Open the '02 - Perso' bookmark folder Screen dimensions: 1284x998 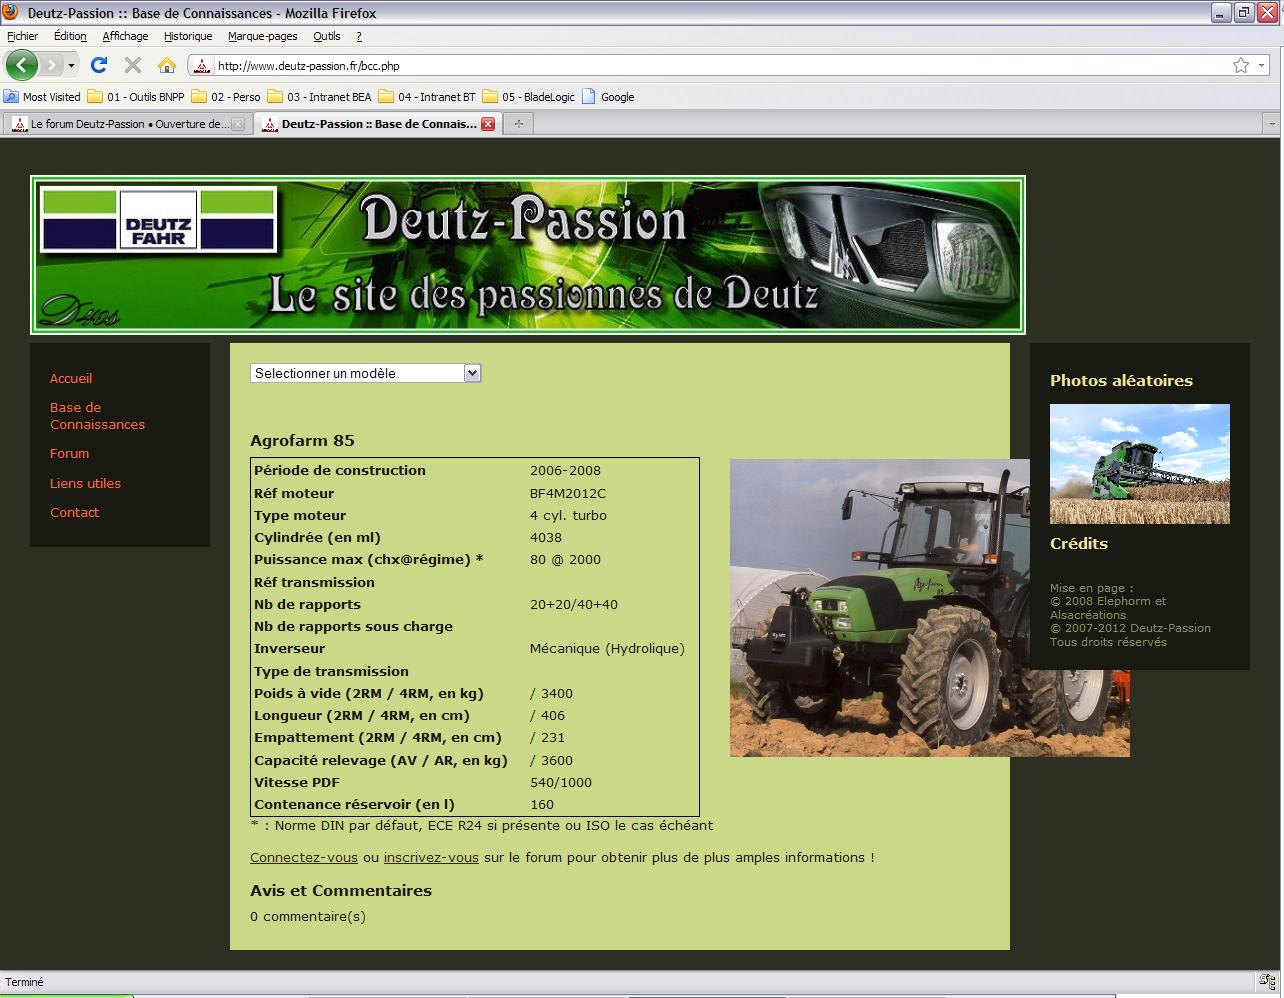226,97
